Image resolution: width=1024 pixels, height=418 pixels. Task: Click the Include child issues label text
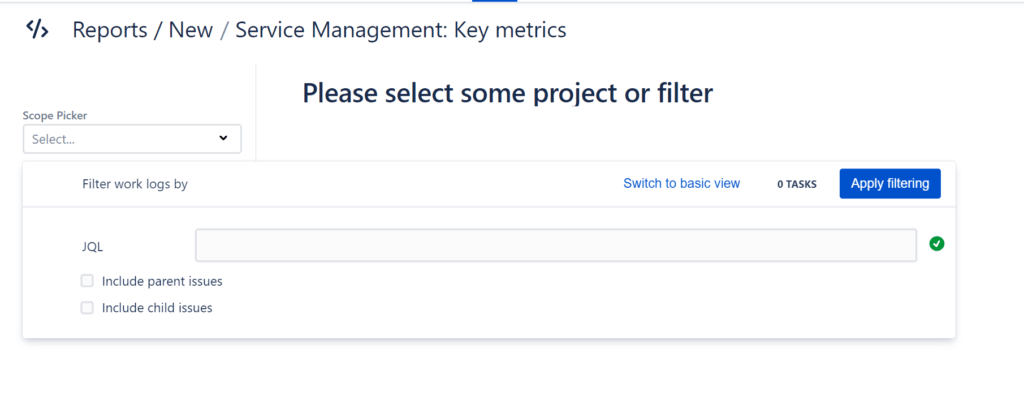[x=157, y=308]
